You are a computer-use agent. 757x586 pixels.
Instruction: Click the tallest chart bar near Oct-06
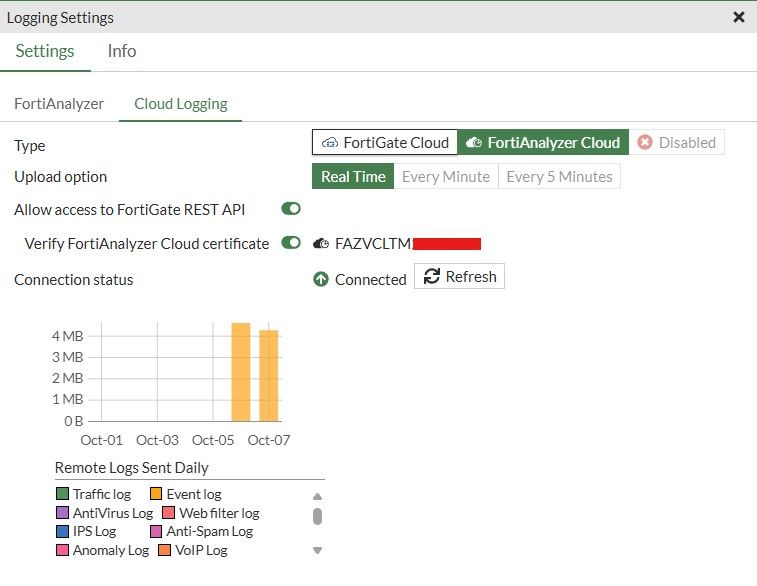tap(241, 372)
